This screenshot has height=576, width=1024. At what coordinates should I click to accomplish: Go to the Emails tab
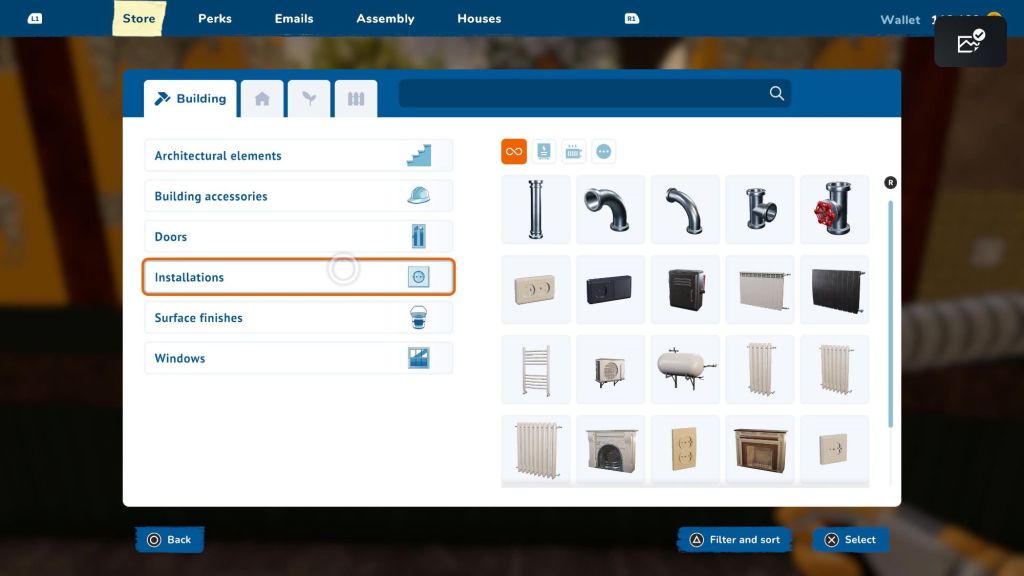294,19
